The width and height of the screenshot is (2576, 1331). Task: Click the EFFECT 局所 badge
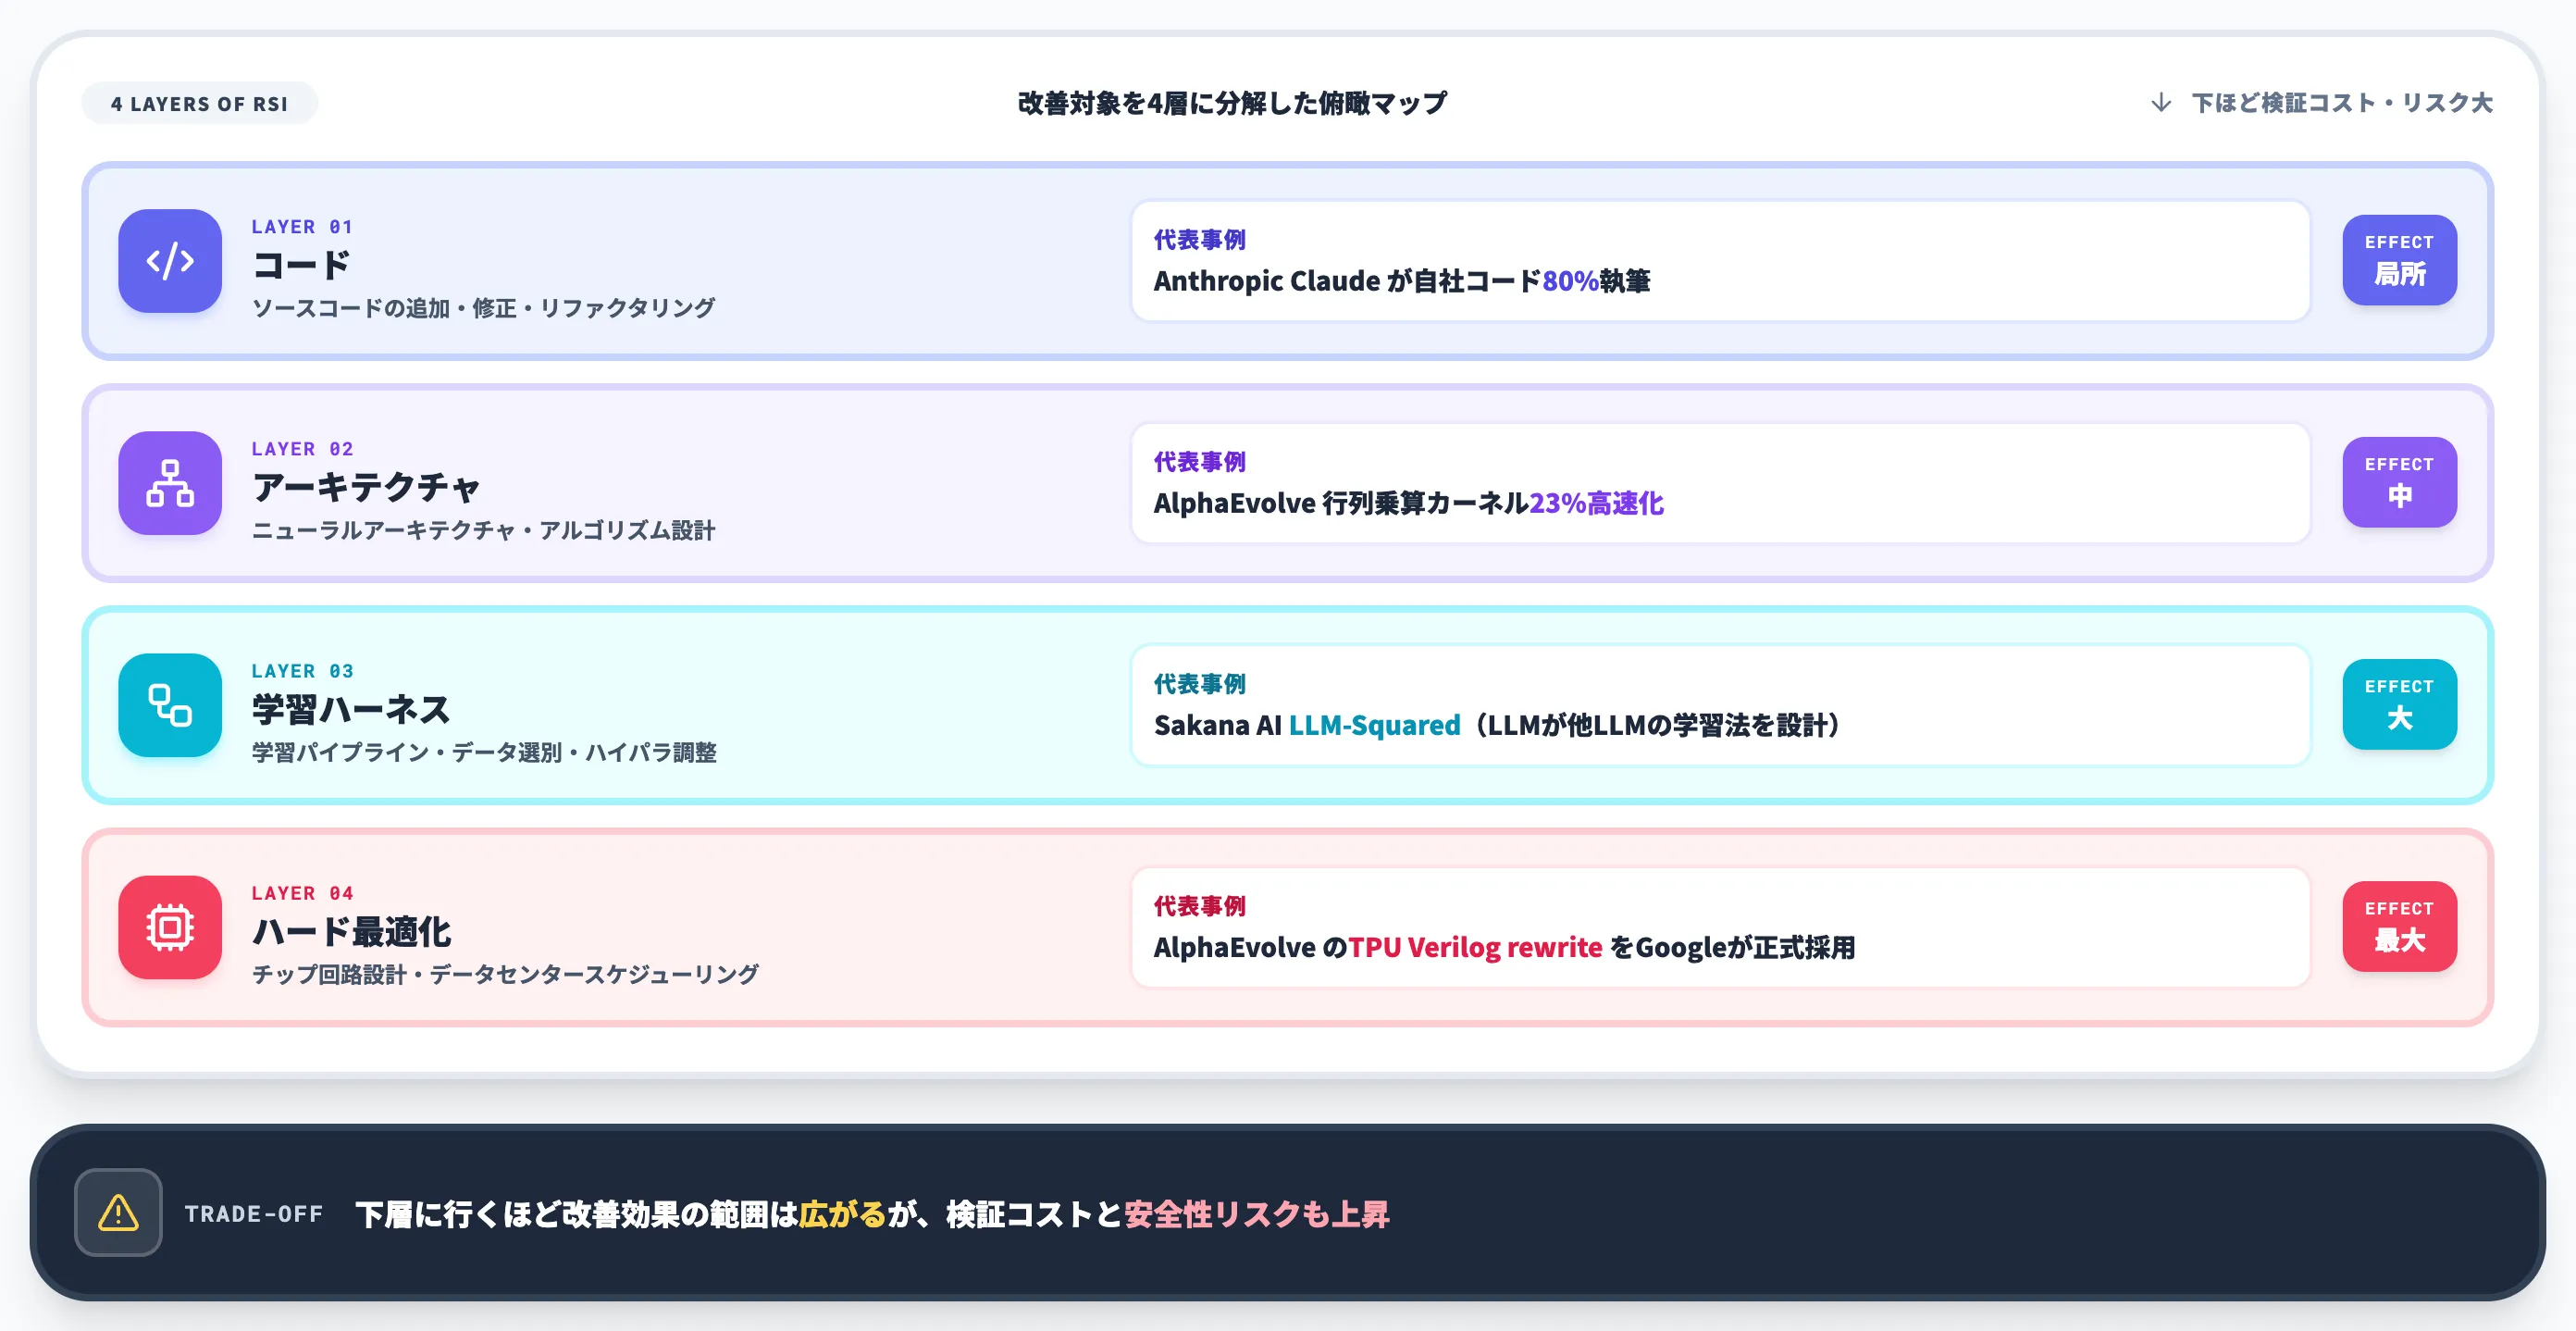tap(2399, 260)
